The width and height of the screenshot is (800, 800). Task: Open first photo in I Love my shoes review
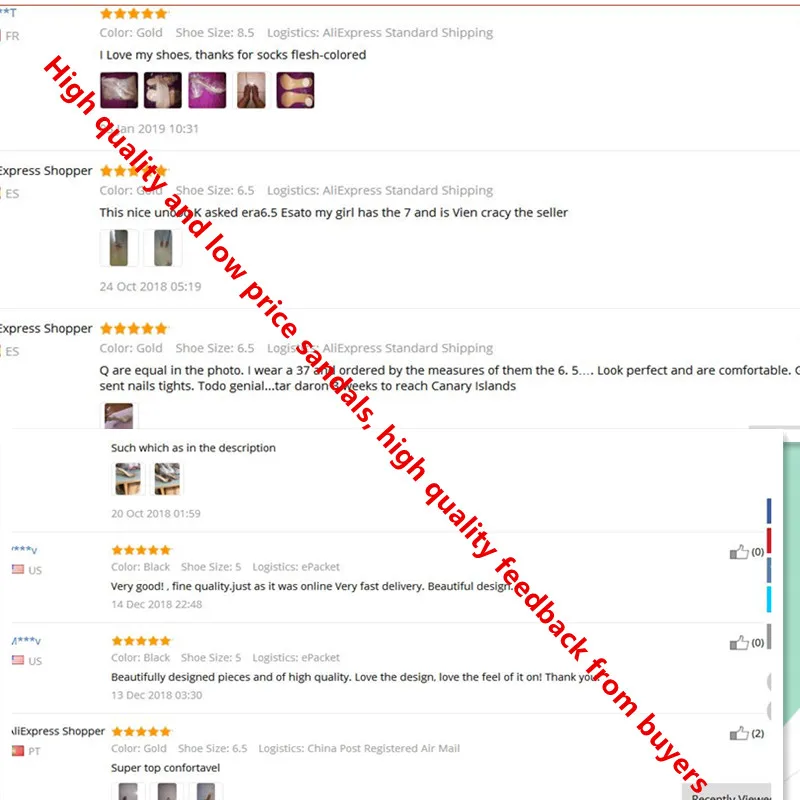click(119, 90)
